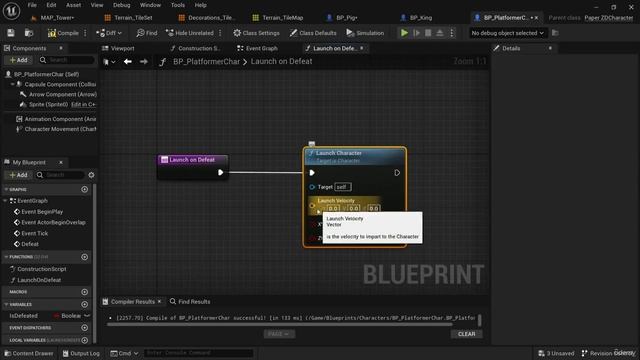
Task: Click the Eject from player icon
Action: (440, 33)
